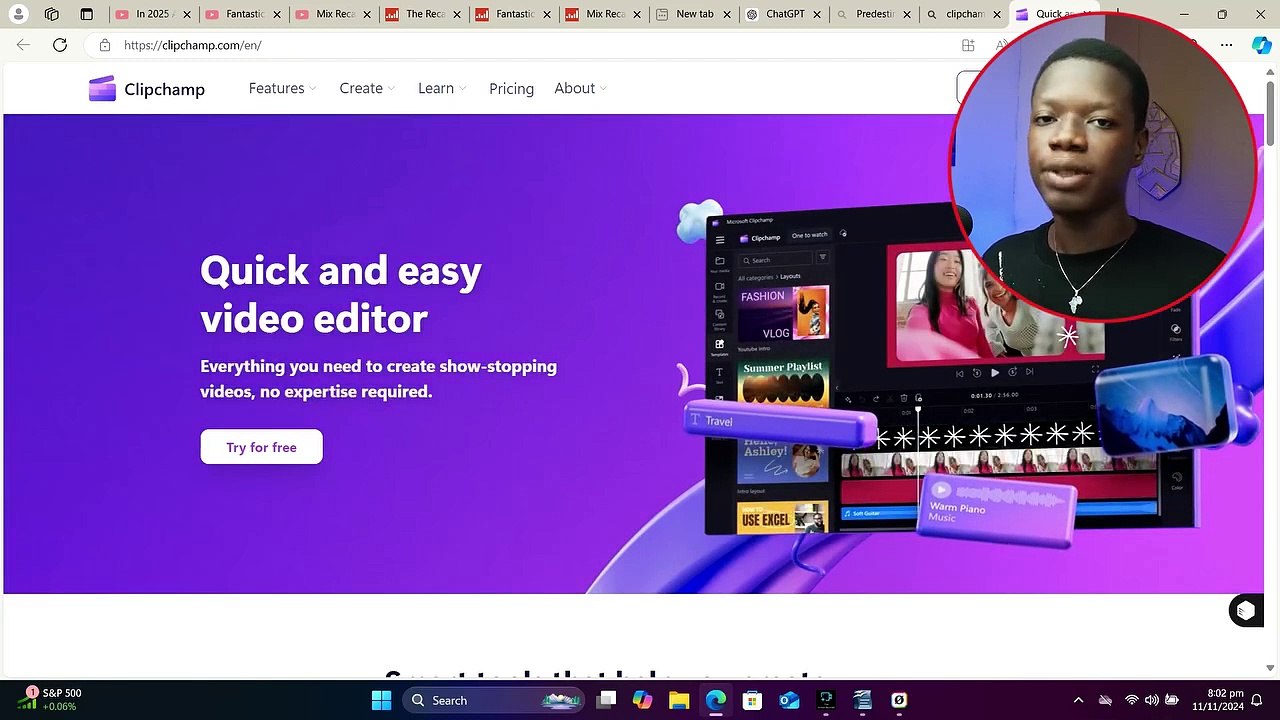Viewport: 1280px width, 720px height.
Task: Refresh the Clipchamp page
Action: [60, 45]
